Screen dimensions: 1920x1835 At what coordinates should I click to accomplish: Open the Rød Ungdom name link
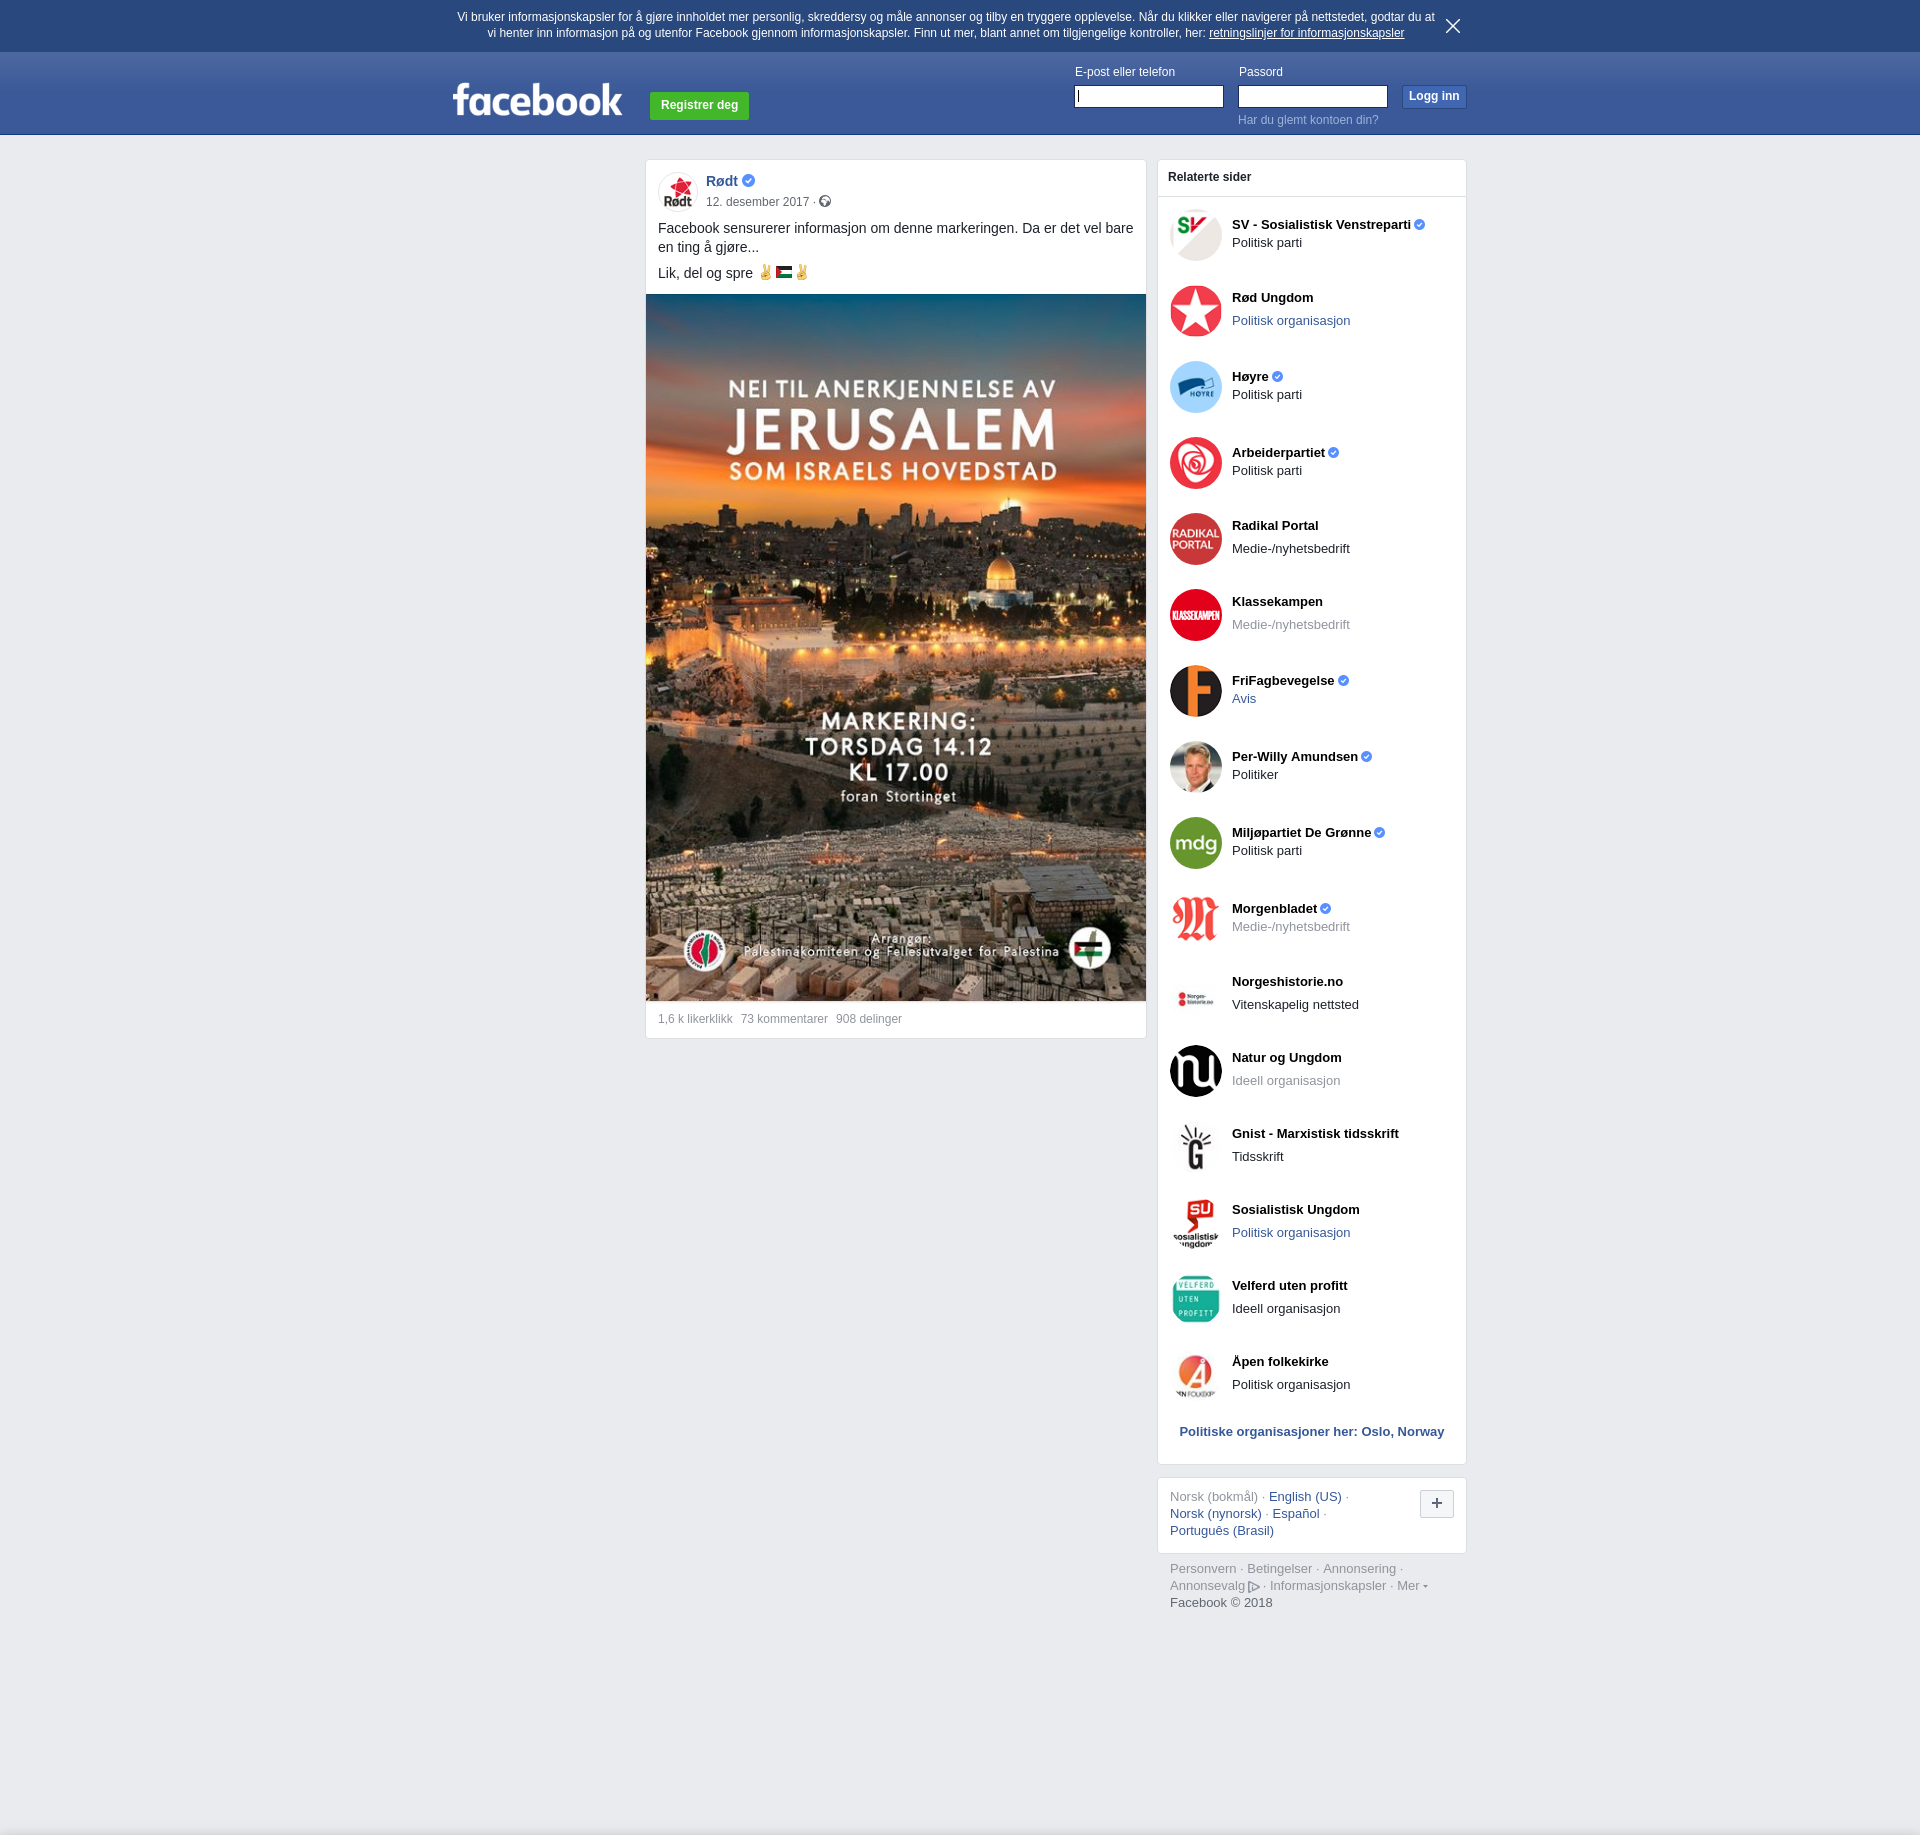point(1272,298)
